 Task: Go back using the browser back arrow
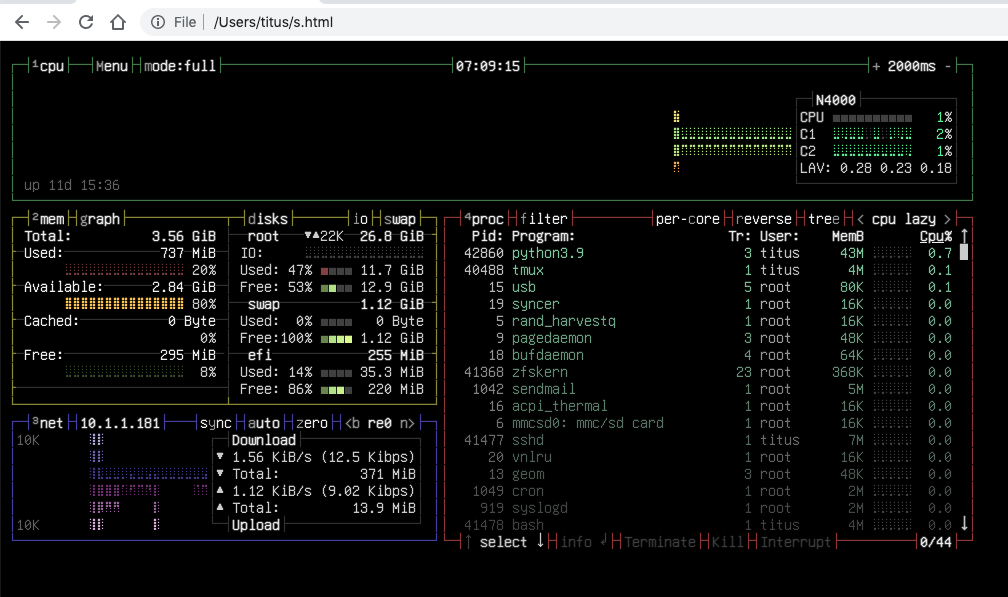point(22,21)
